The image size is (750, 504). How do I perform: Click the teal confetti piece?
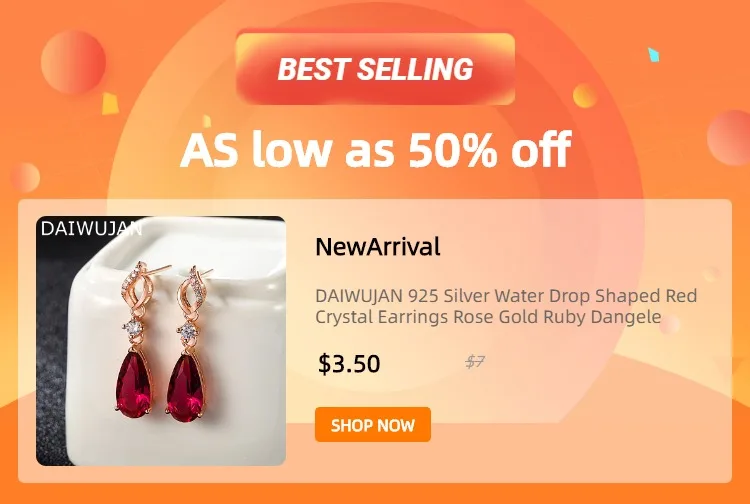(x=653, y=55)
